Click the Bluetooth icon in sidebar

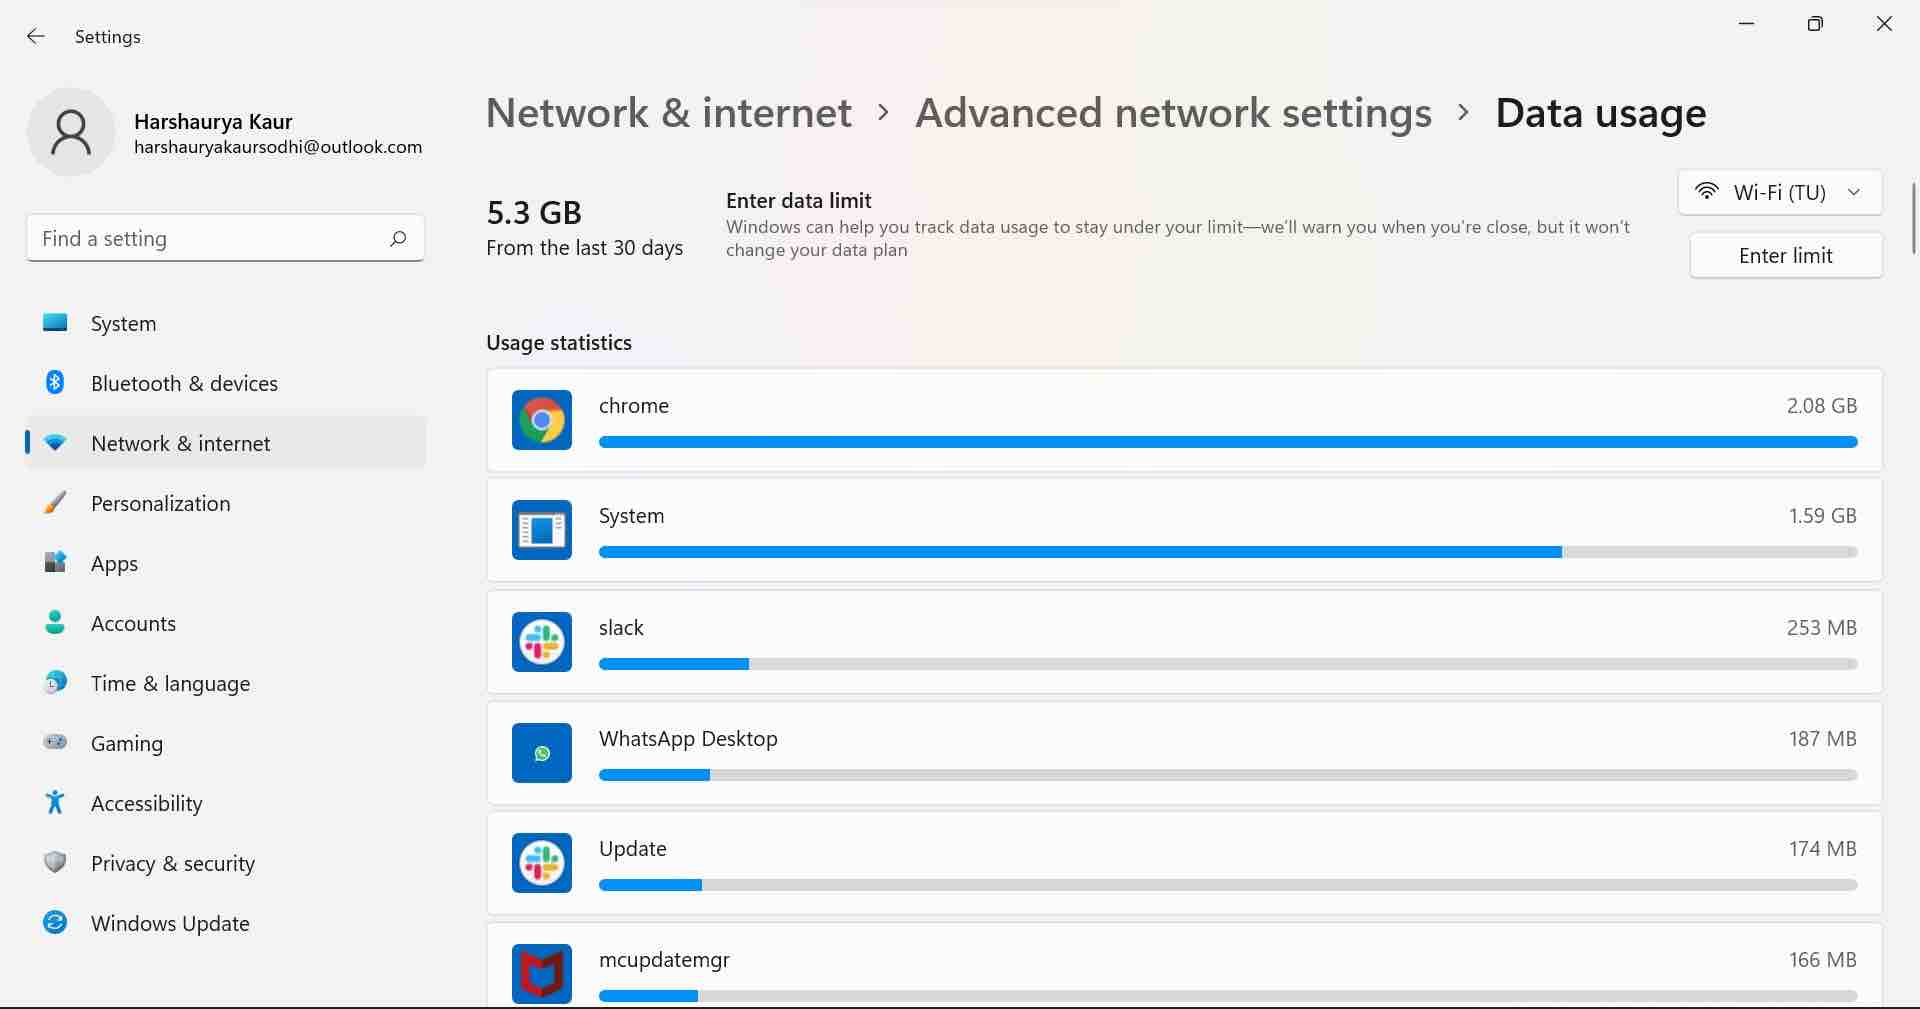pos(55,383)
